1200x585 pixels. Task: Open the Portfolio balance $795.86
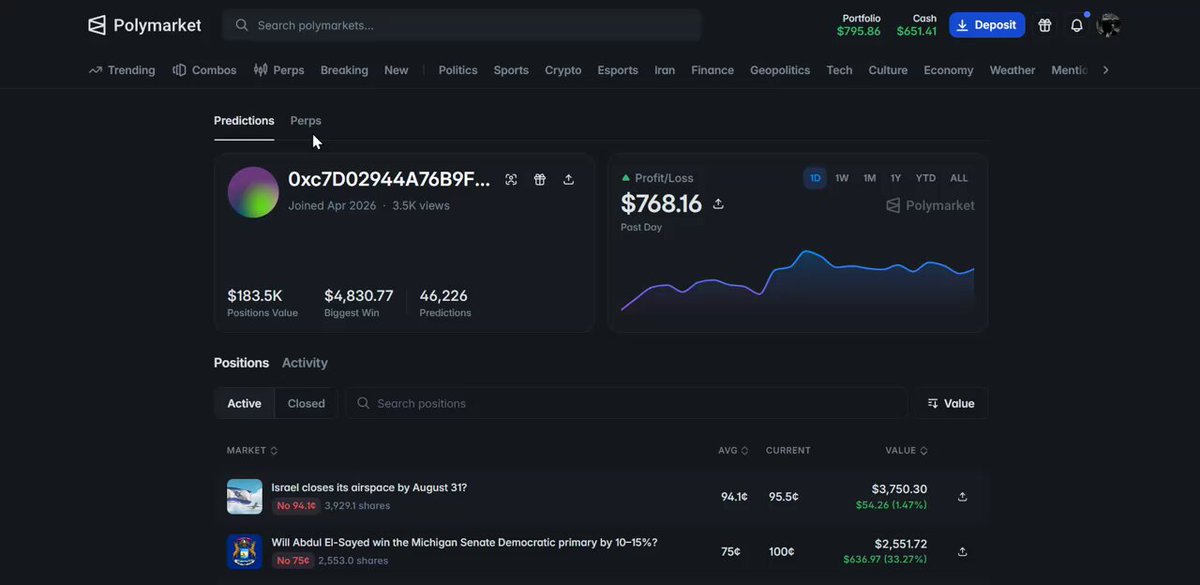tap(859, 25)
